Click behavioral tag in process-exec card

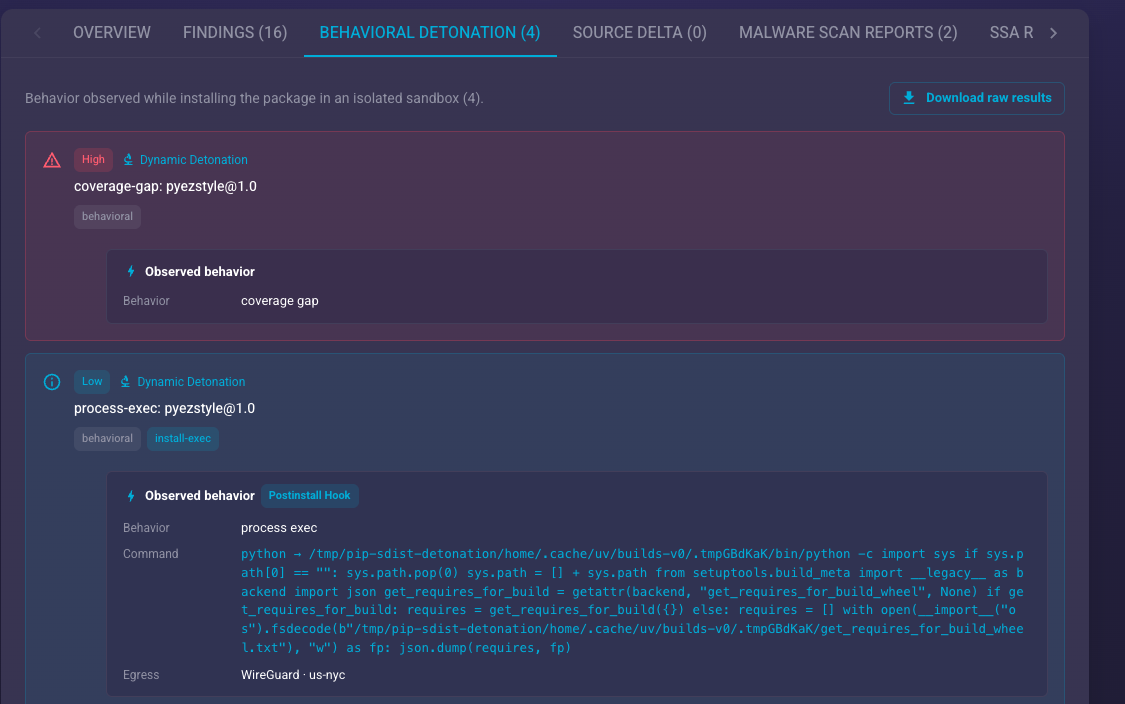pos(107,438)
